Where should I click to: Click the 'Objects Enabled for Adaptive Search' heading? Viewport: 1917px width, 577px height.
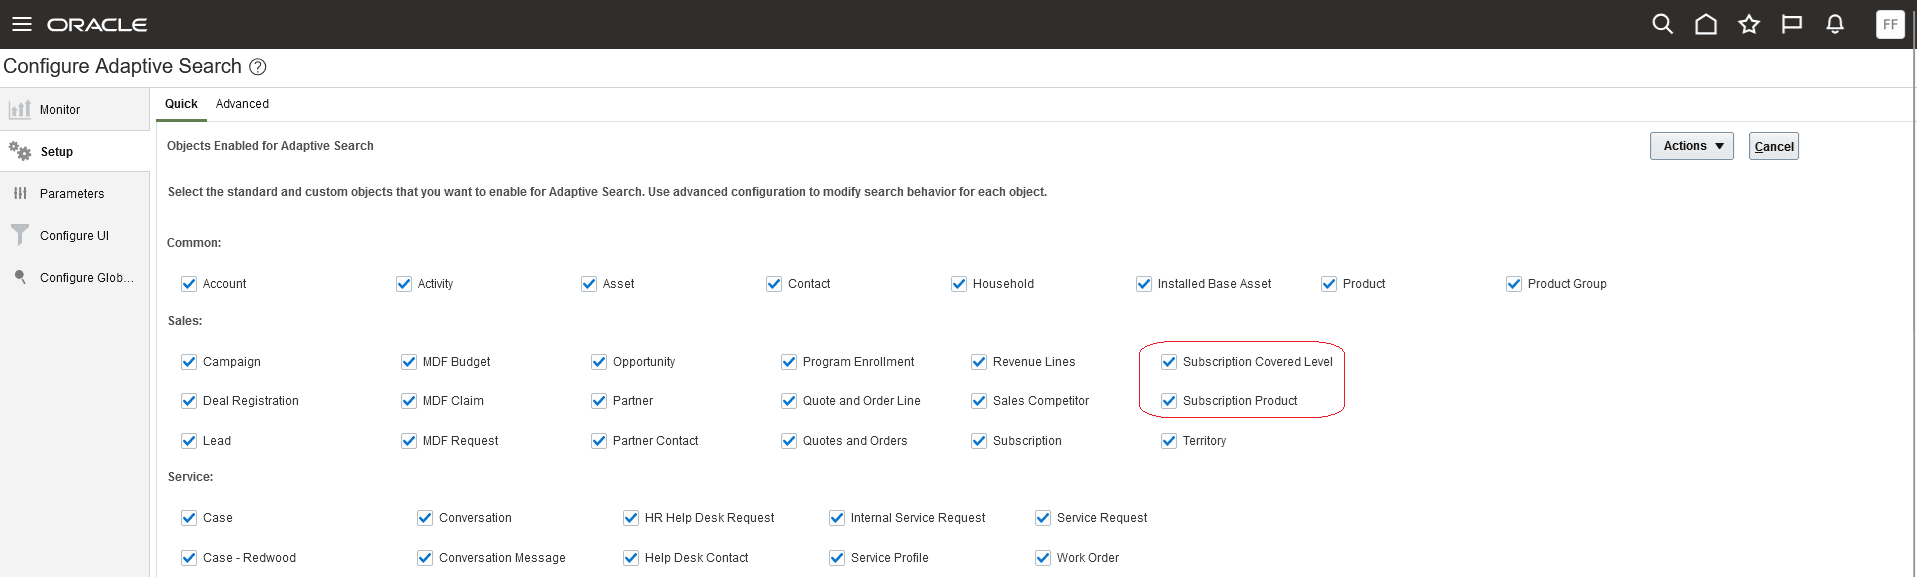pyautogui.click(x=270, y=146)
